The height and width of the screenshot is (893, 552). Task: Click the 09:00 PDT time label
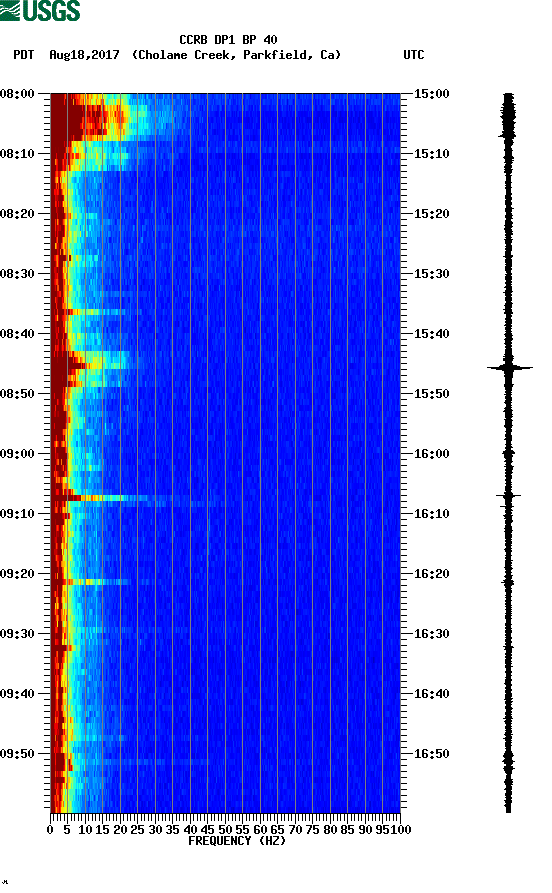[17, 454]
